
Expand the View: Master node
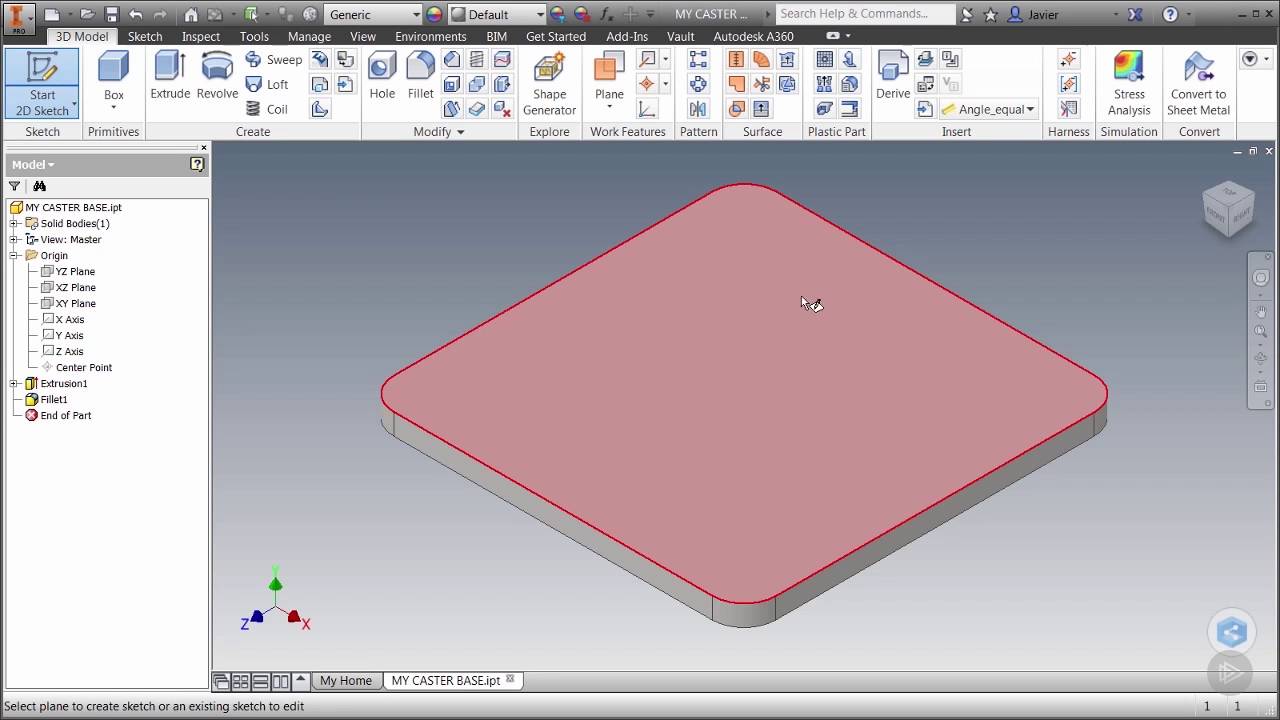(x=14, y=239)
